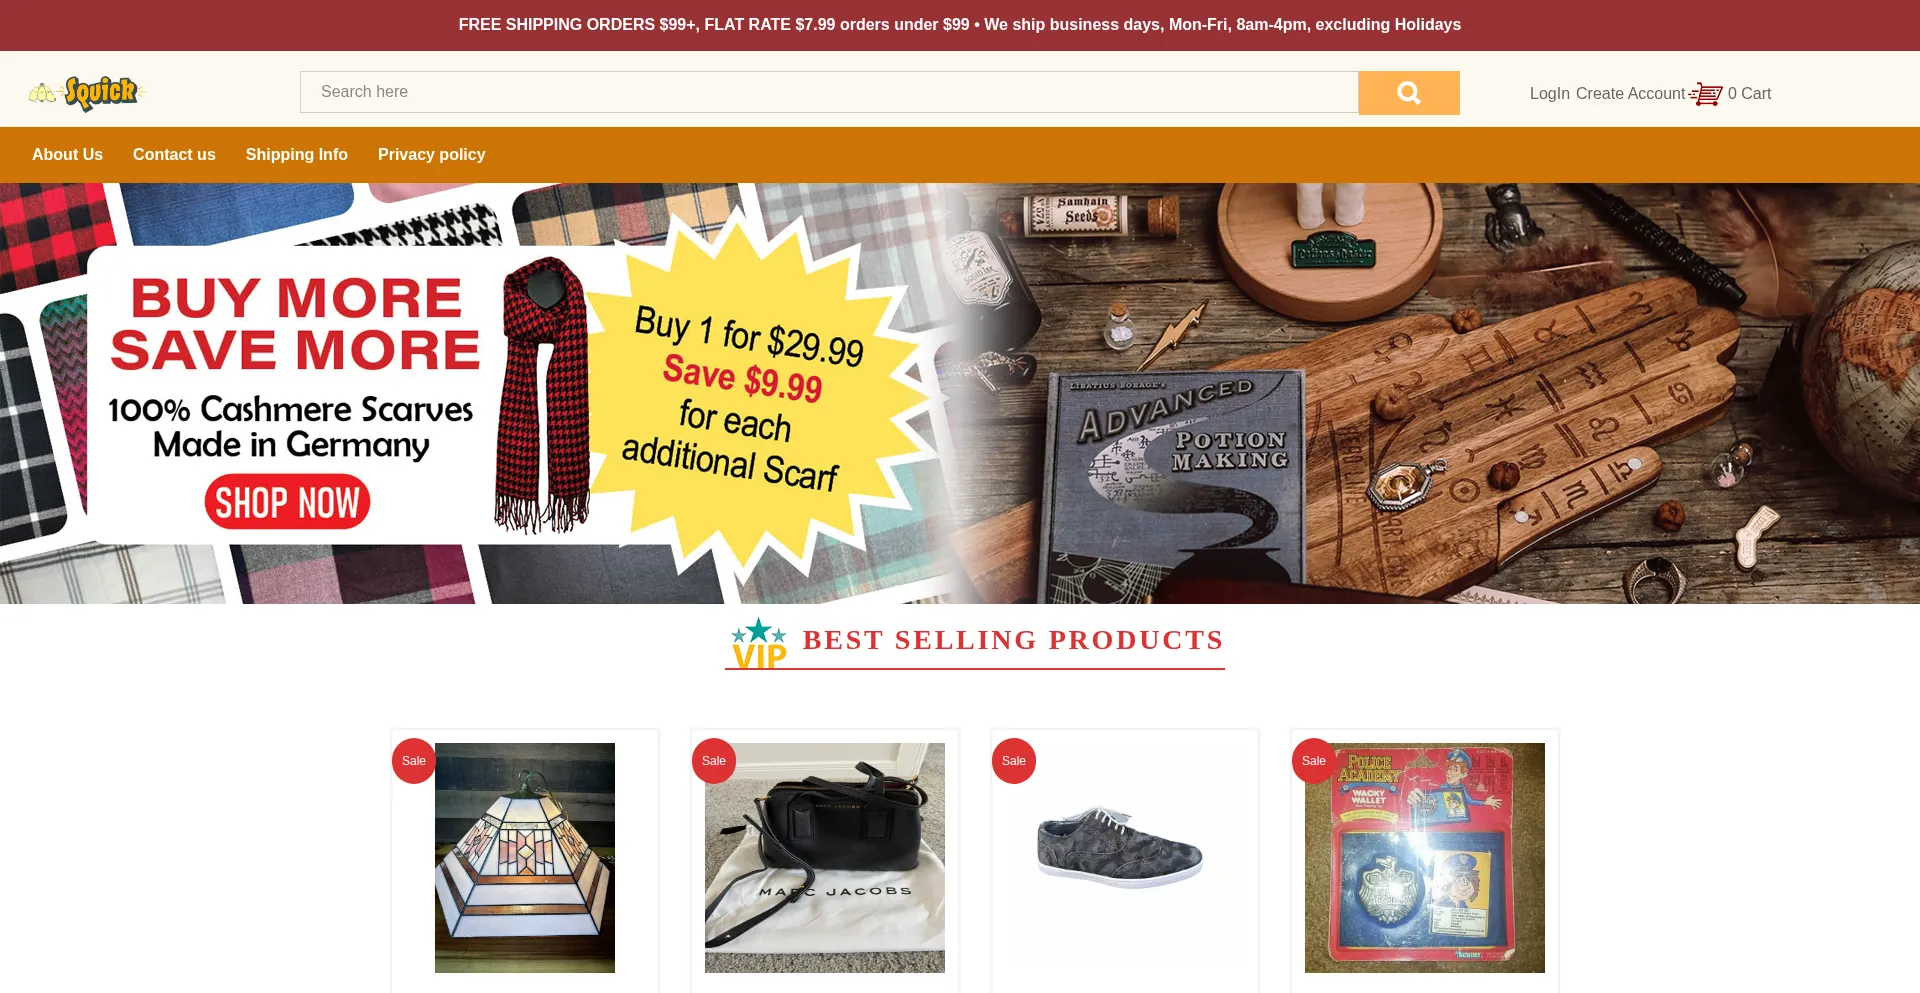Open the Marc Jacobs bag product image
Viewport: 1920px width, 993px height.
coord(825,858)
